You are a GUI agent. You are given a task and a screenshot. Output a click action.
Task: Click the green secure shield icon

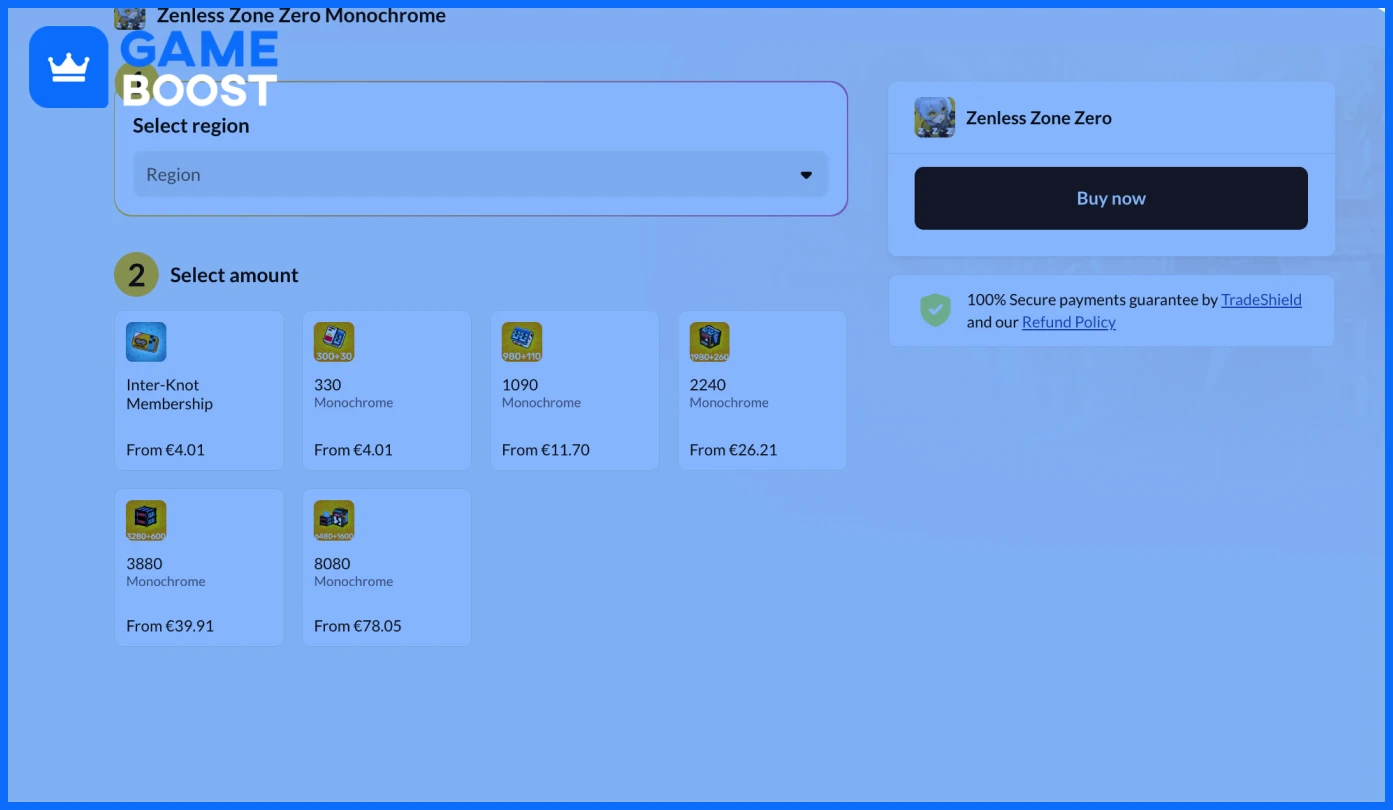[x=935, y=310]
